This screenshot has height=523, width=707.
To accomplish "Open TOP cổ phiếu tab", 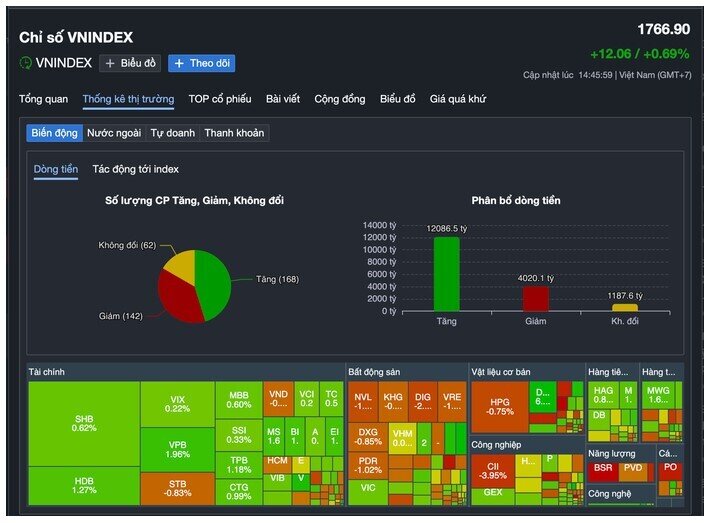I will point(220,99).
